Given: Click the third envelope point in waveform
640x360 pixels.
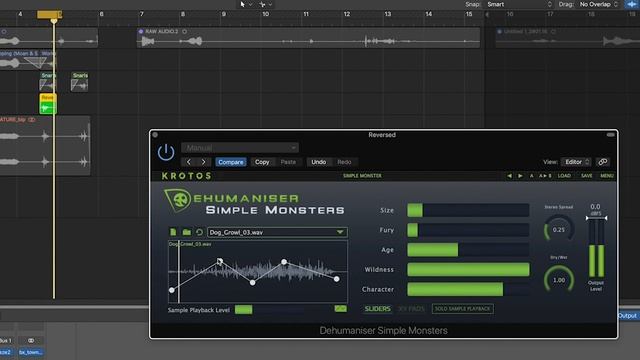Looking at the screenshot, I should pos(253,282).
